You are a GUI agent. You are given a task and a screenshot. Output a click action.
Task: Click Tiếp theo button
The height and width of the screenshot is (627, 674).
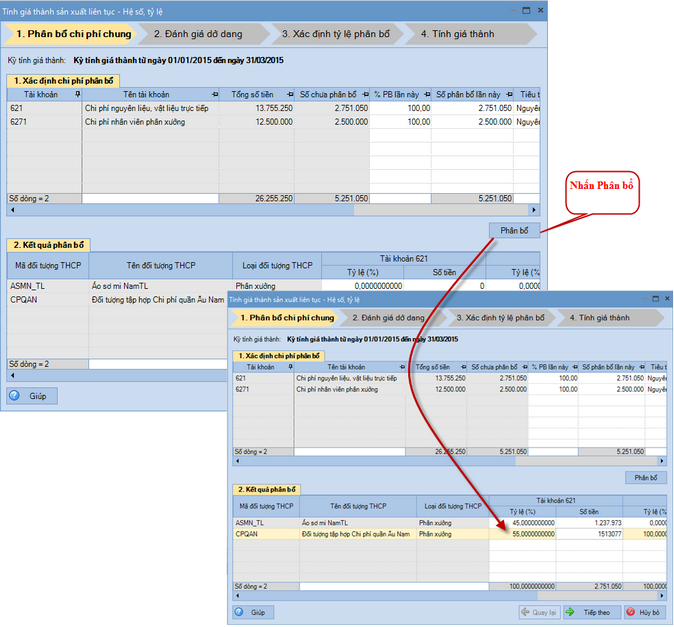click(592, 612)
